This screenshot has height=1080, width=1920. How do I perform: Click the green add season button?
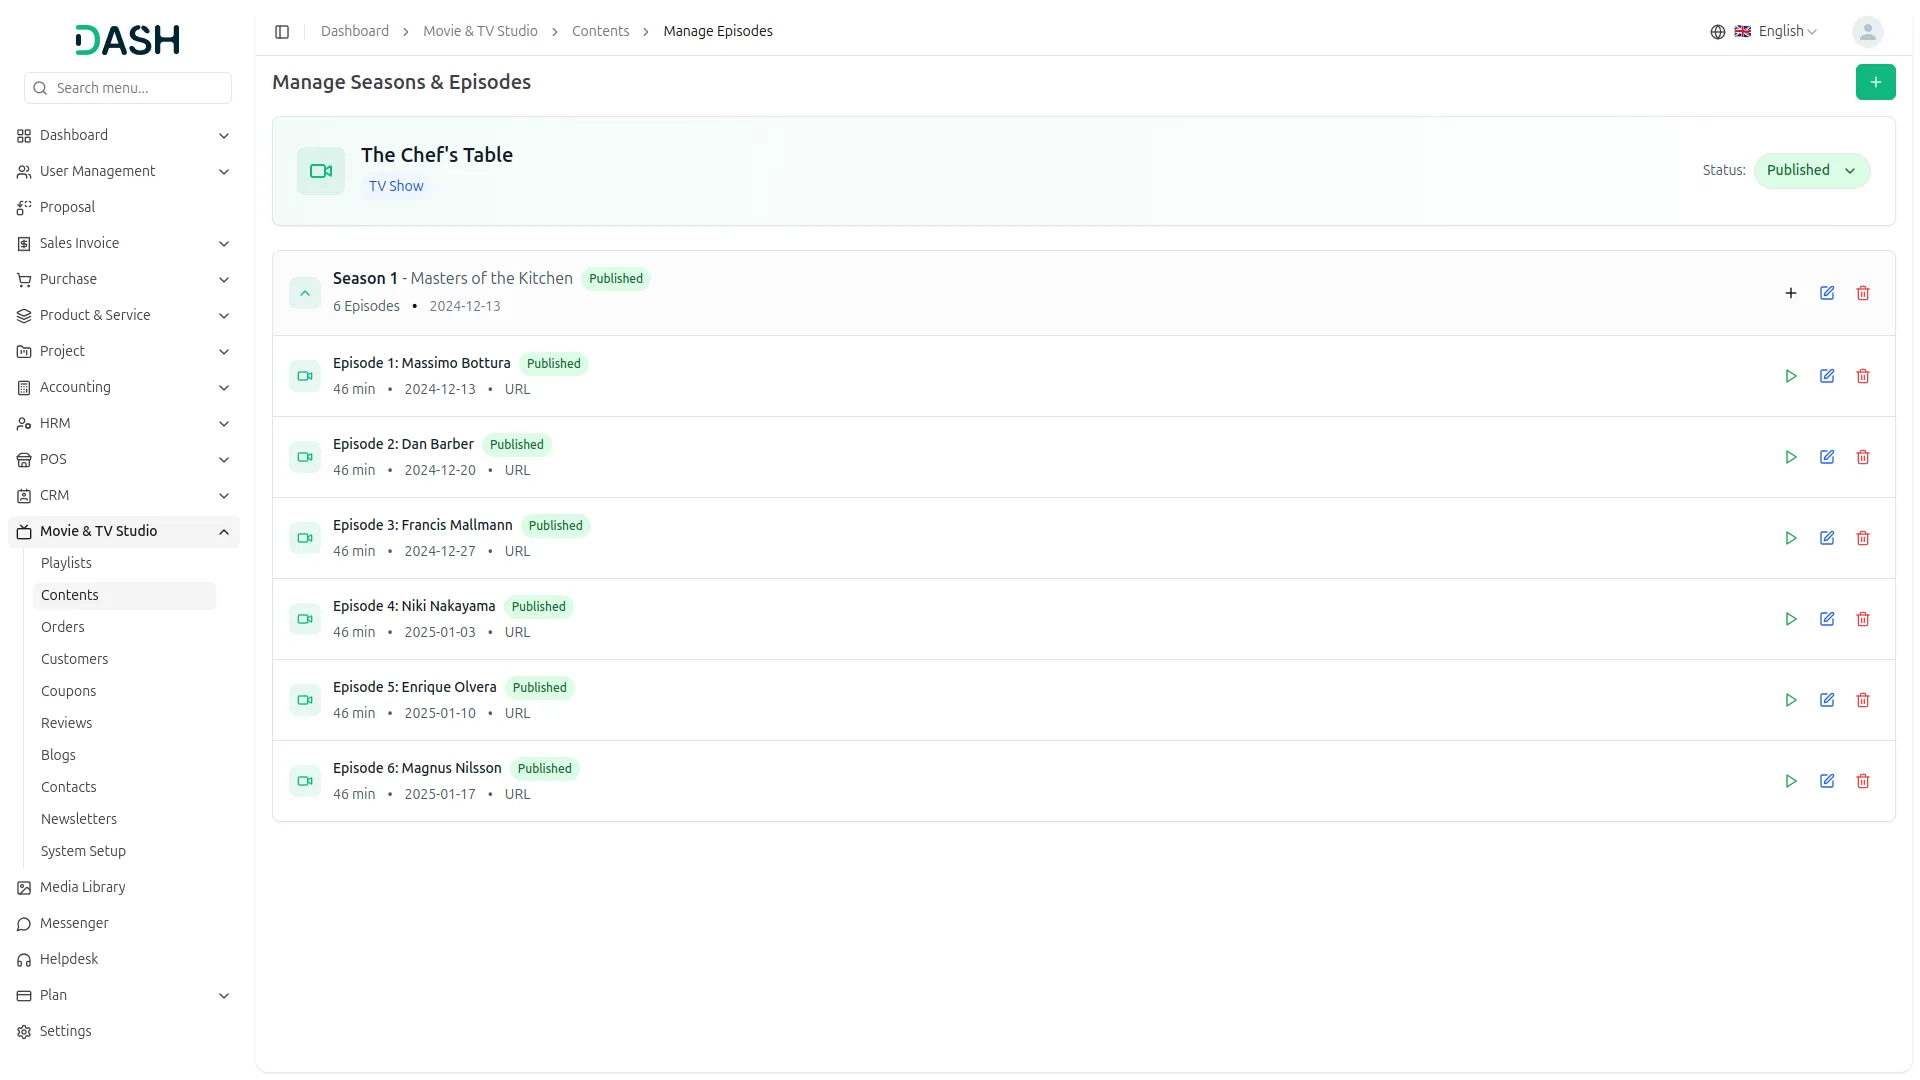[x=1875, y=82]
